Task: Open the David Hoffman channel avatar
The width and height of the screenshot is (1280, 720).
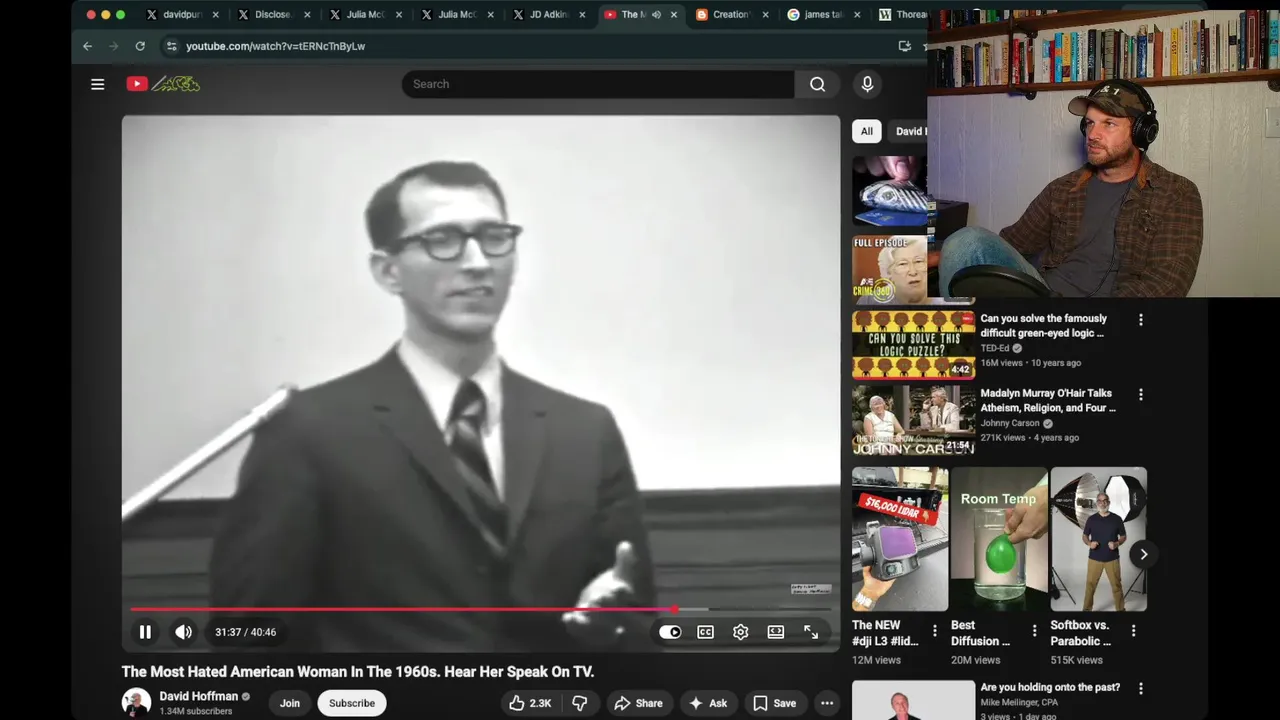Action: [137, 703]
